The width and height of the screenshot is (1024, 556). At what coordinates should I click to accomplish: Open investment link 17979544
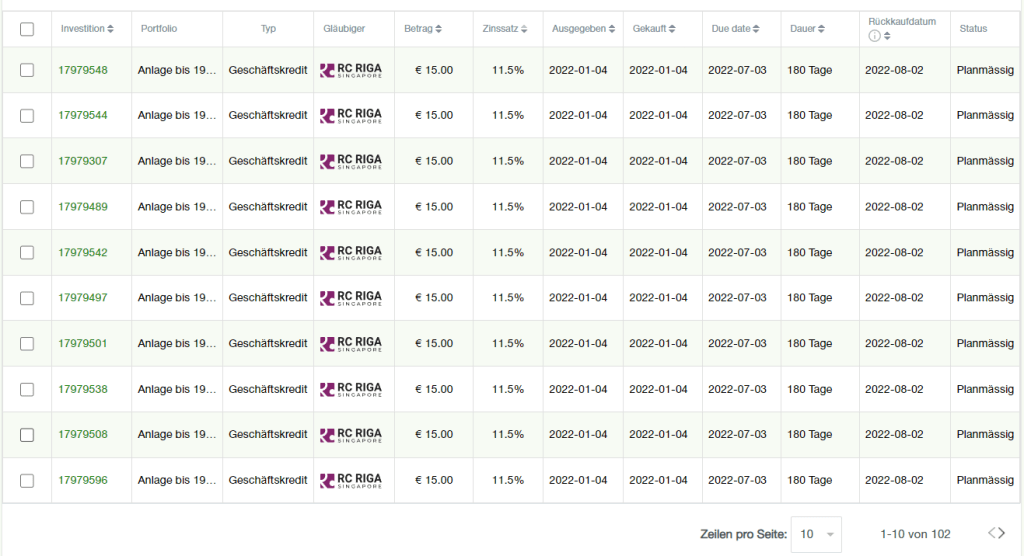(x=83, y=115)
